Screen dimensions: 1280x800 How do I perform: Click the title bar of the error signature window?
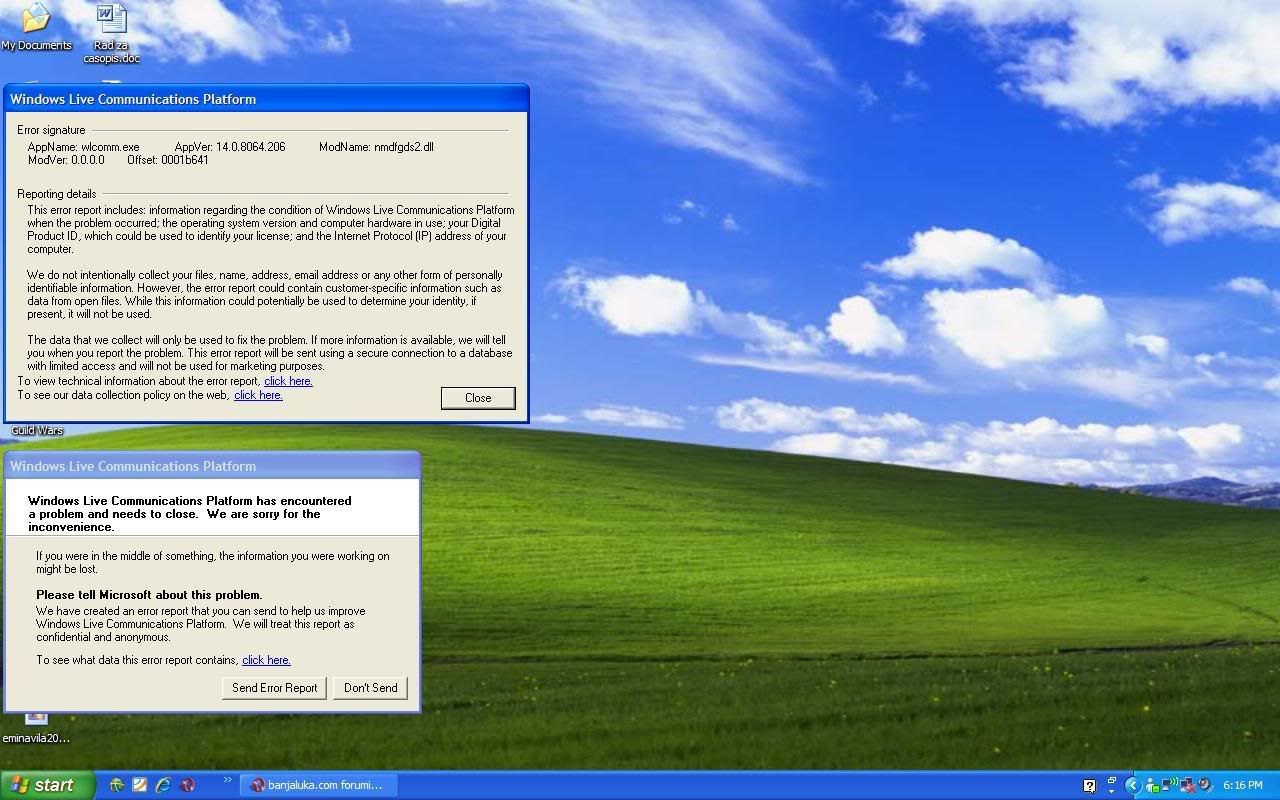[265, 99]
